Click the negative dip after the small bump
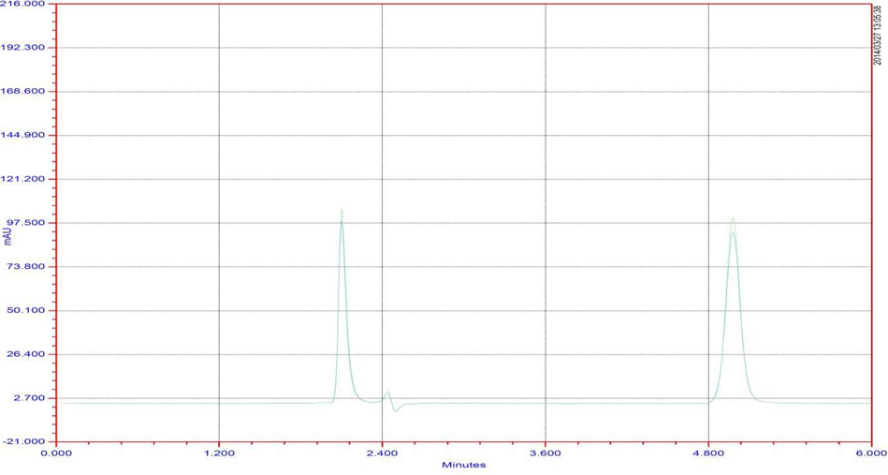The image size is (888, 475). 396,410
